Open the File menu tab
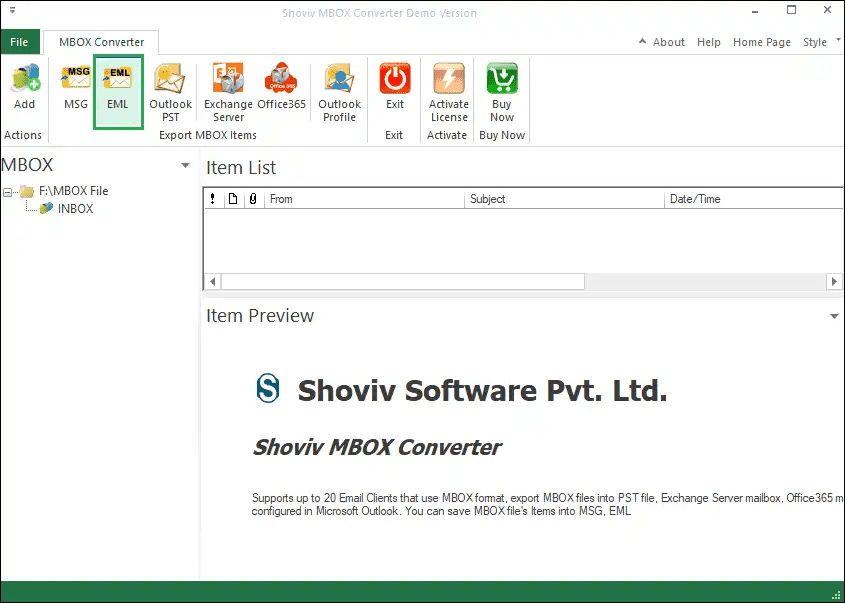This screenshot has width=845, height=603. [x=19, y=42]
